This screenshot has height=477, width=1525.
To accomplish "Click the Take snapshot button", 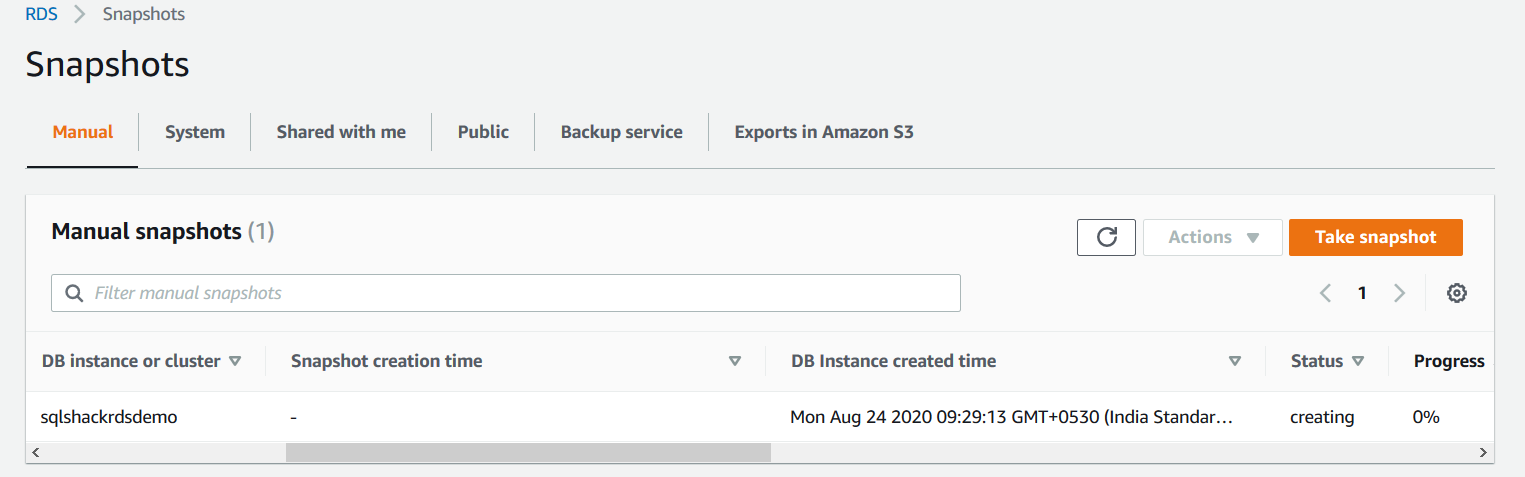I will [1375, 237].
